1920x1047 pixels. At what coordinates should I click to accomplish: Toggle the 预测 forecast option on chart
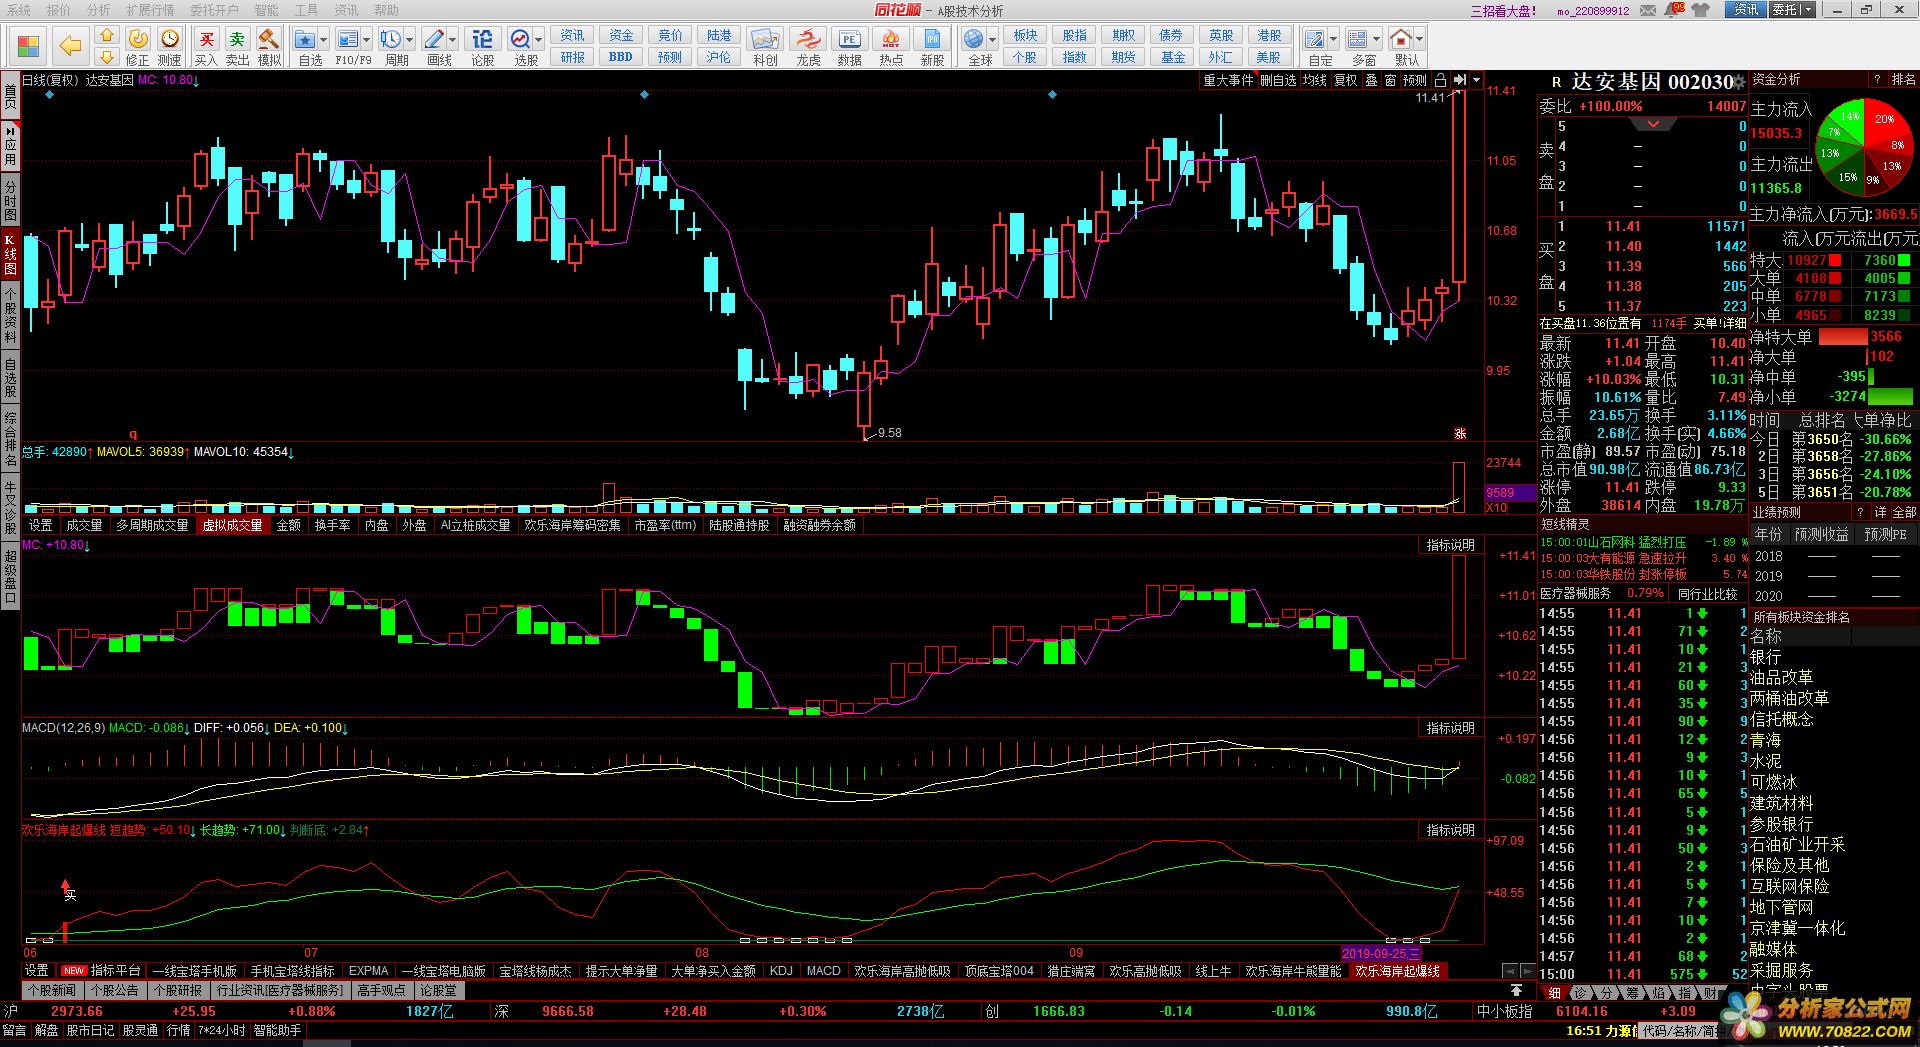[1415, 80]
